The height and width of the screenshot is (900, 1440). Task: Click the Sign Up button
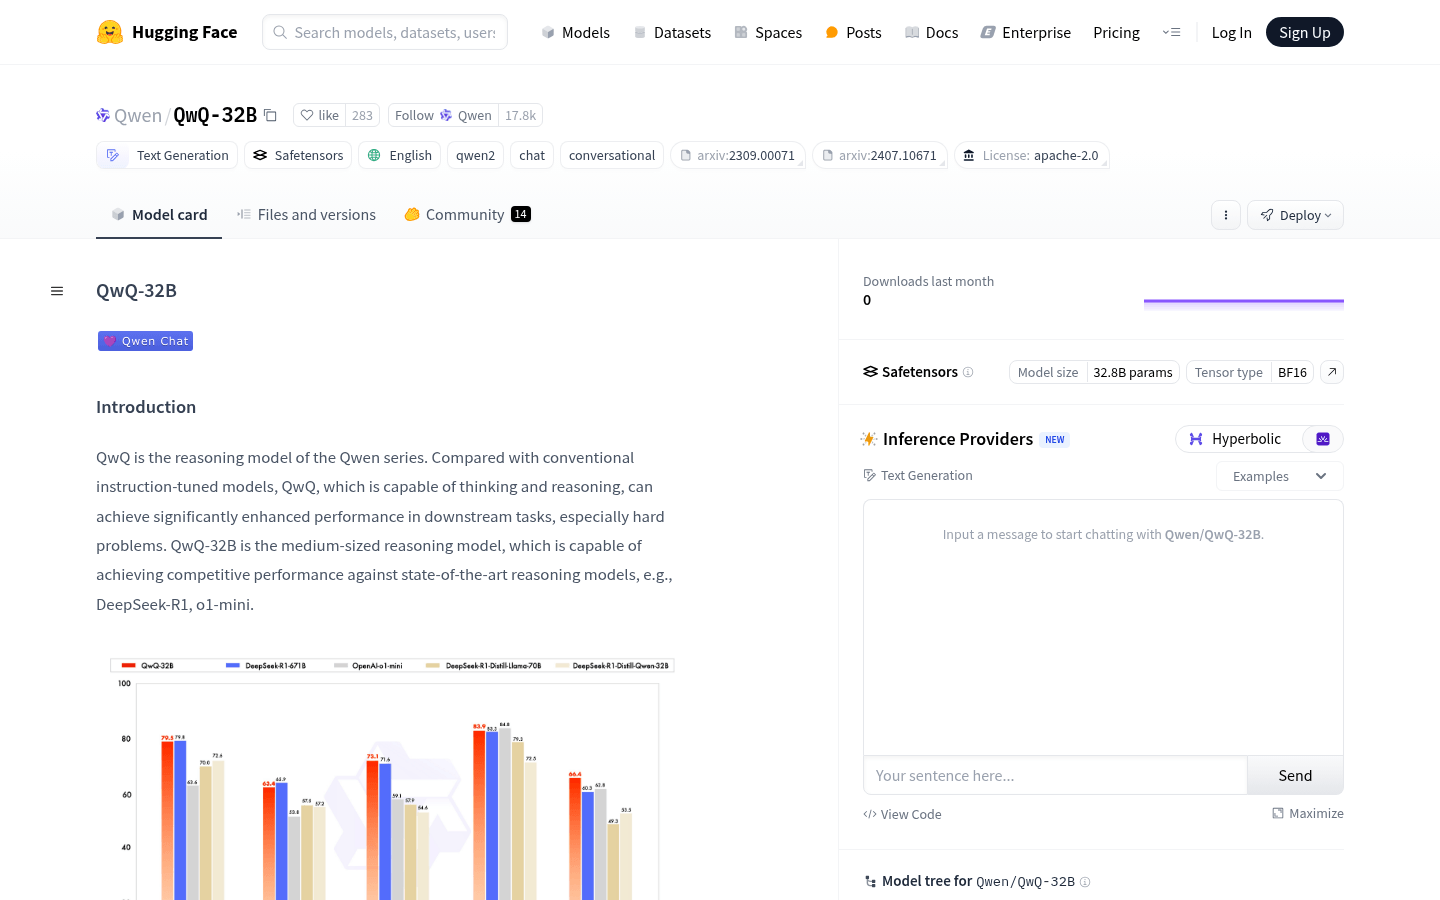tap(1305, 32)
